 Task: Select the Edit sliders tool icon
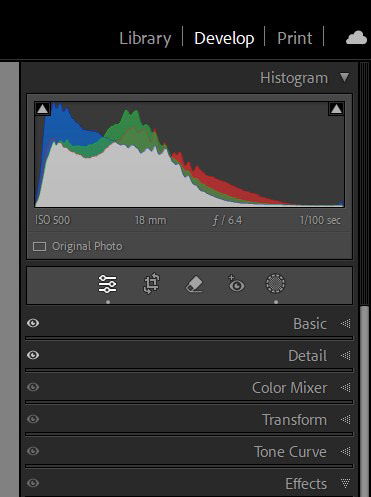107,284
